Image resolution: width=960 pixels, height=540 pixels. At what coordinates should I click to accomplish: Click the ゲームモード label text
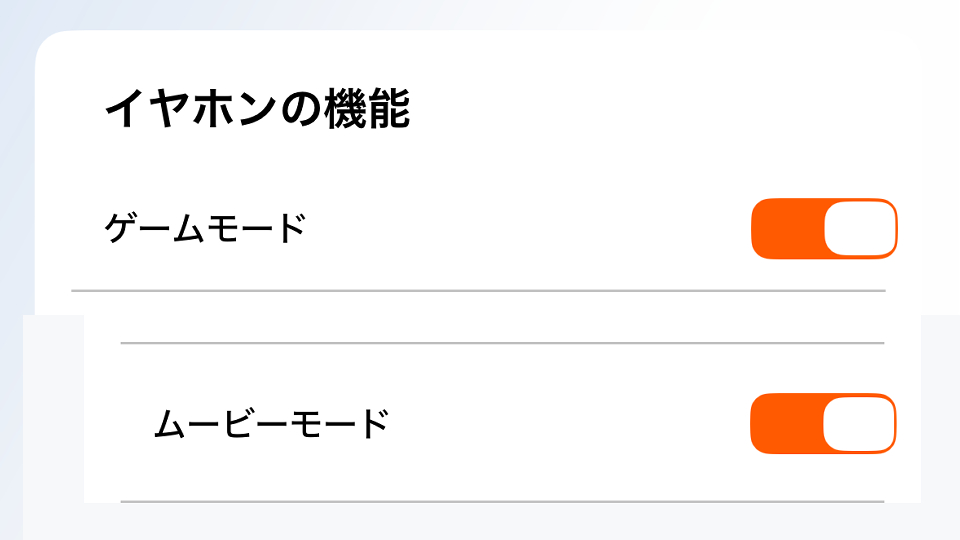pos(205,230)
